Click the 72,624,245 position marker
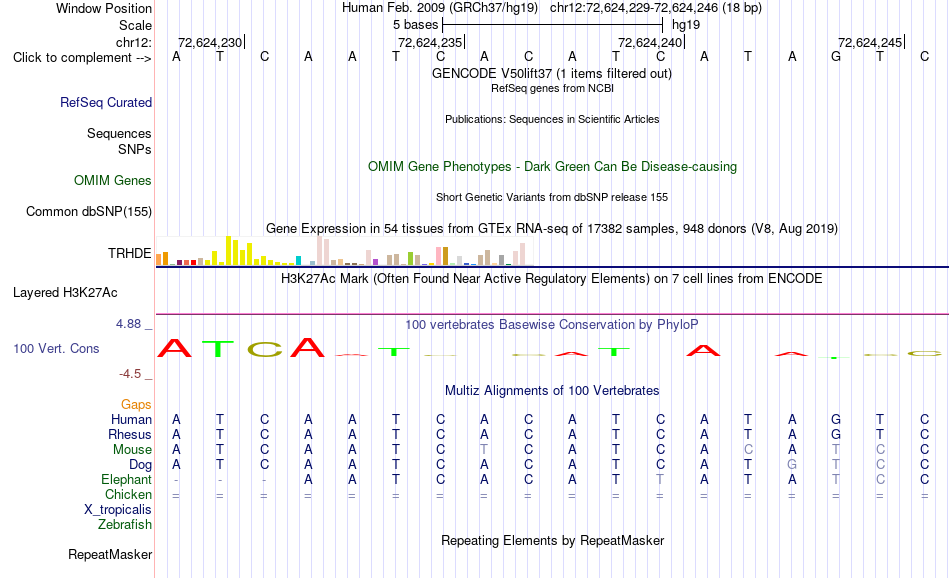Viewport: 950px width, 578px height. click(x=871, y=42)
